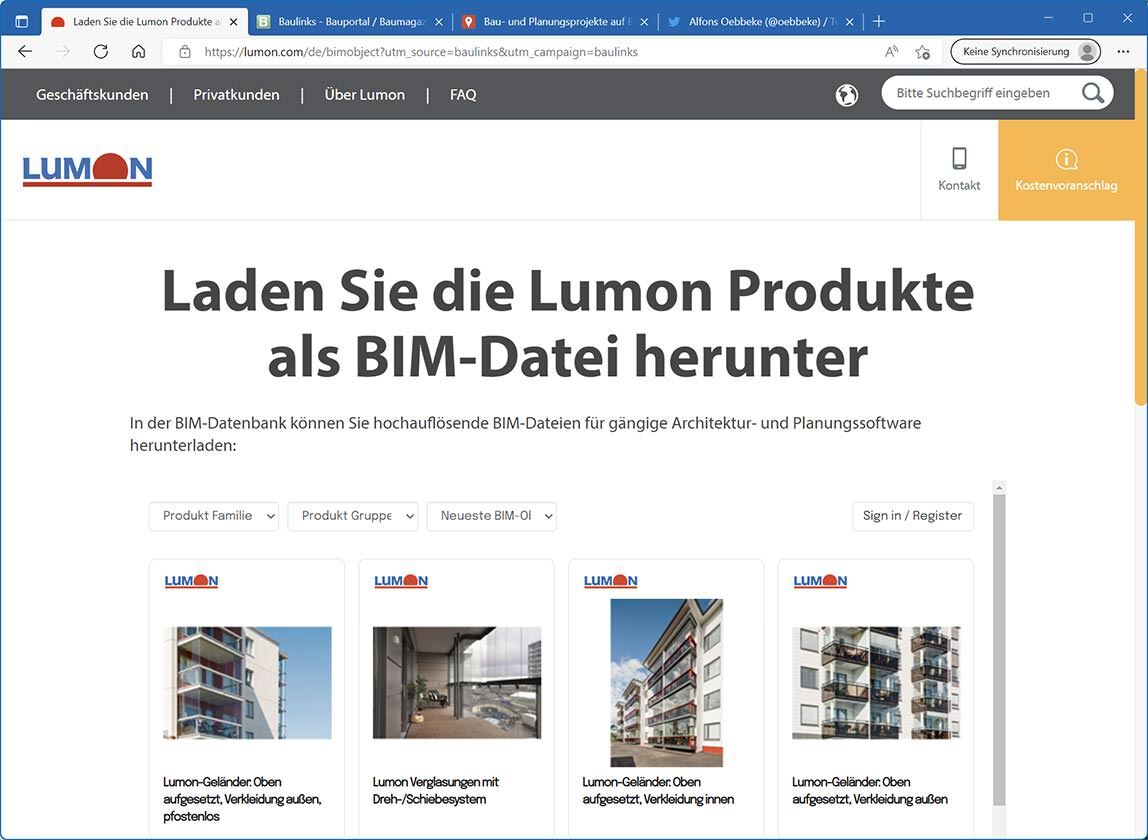The width and height of the screenshot is (1148, 840).
Task: Close the Alfons Oebbeke Twitter tab
Action: tap(849, 22)
